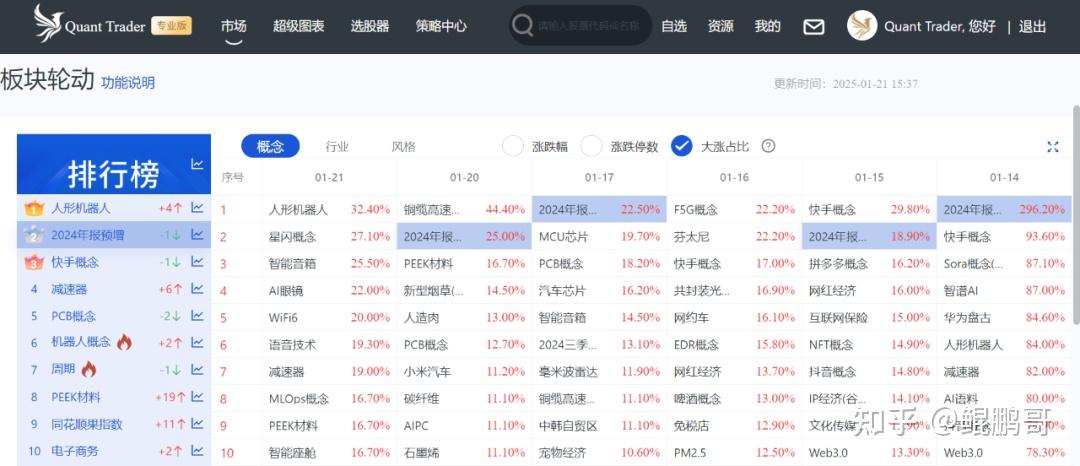Open the mail envelope icon
The image size is (1080, 466).
tap(813, 27)
